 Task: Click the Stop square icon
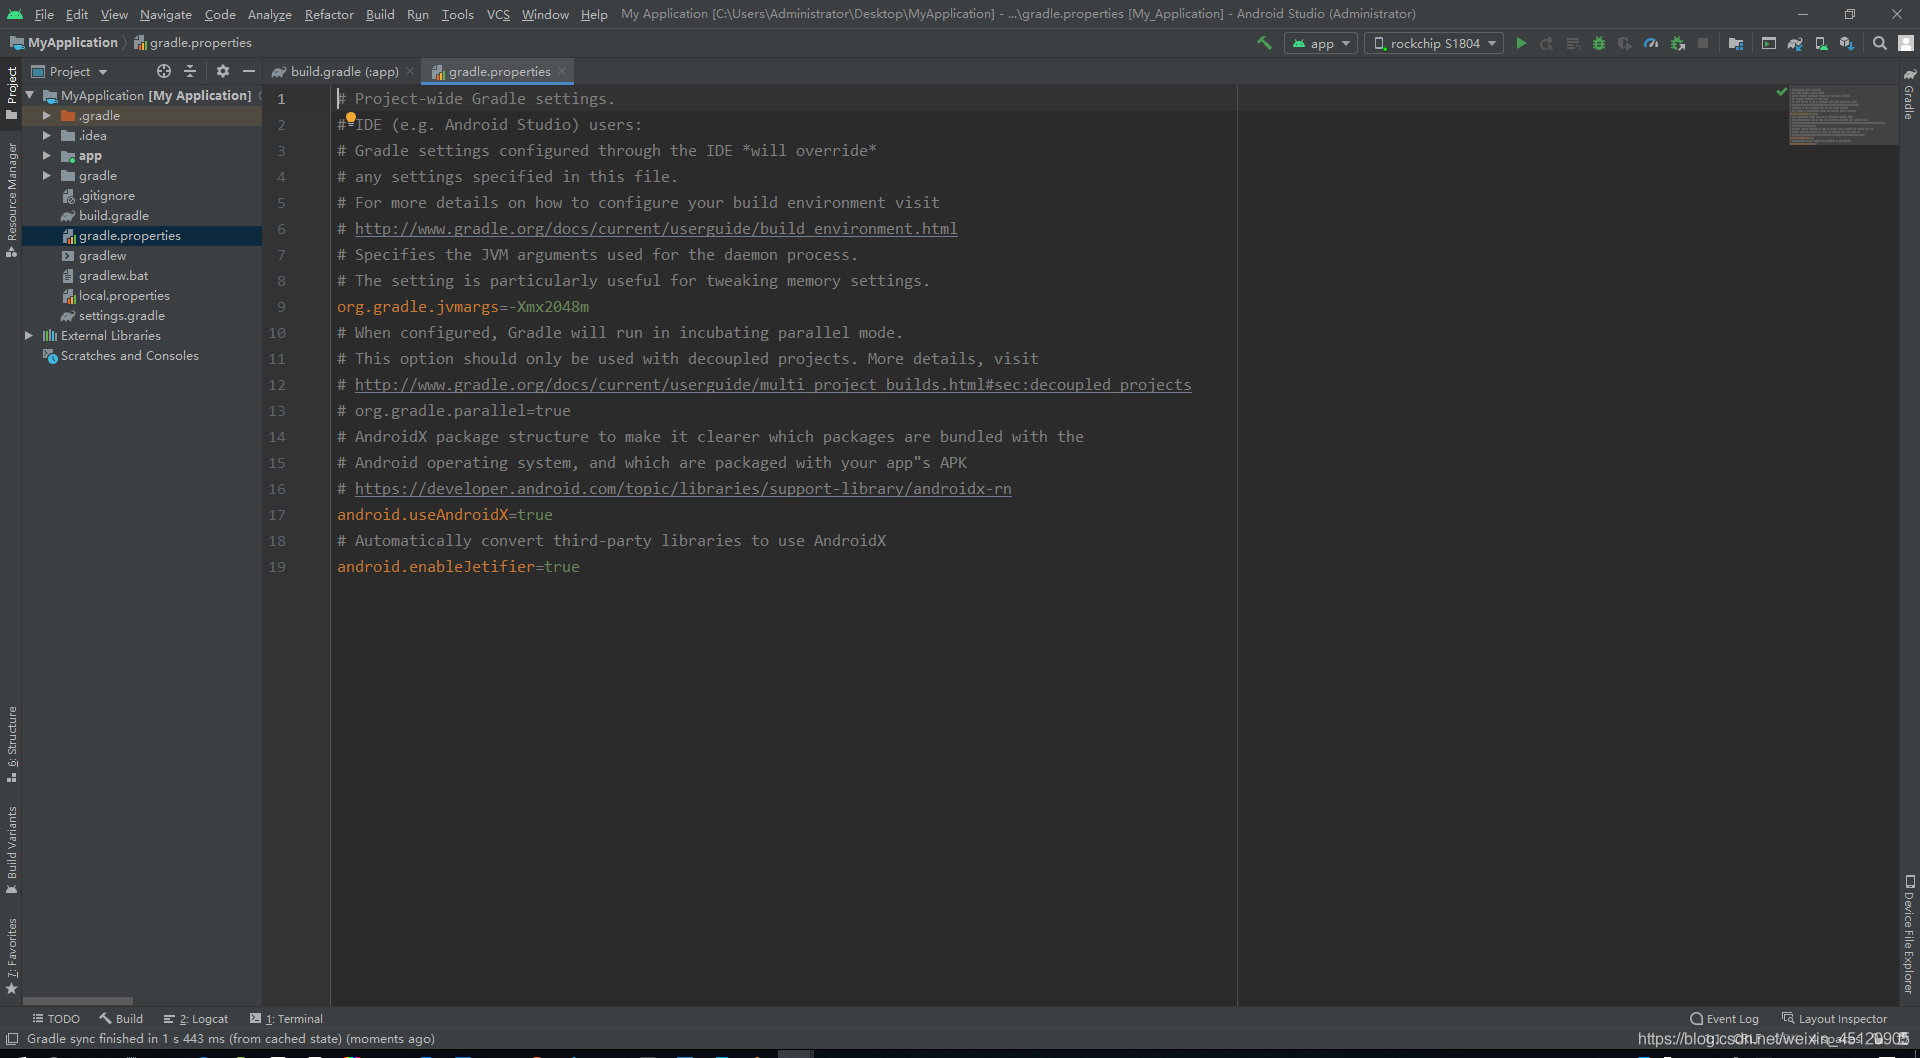click(1703, 43)
